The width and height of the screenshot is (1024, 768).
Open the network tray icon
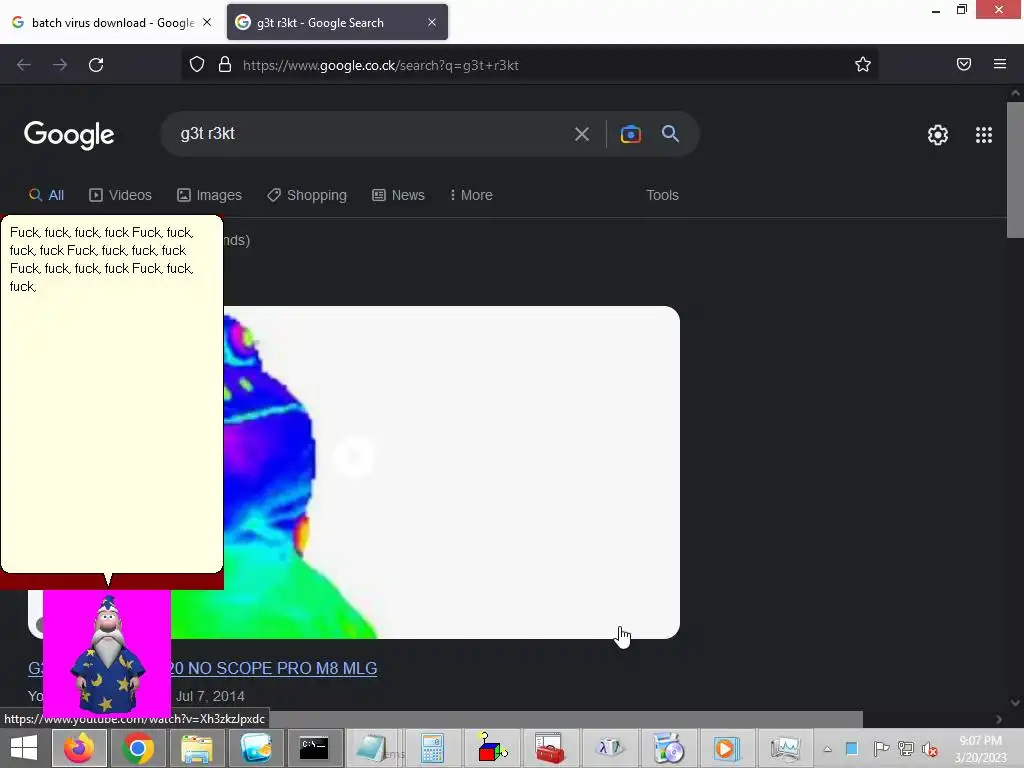click(906, 748)
